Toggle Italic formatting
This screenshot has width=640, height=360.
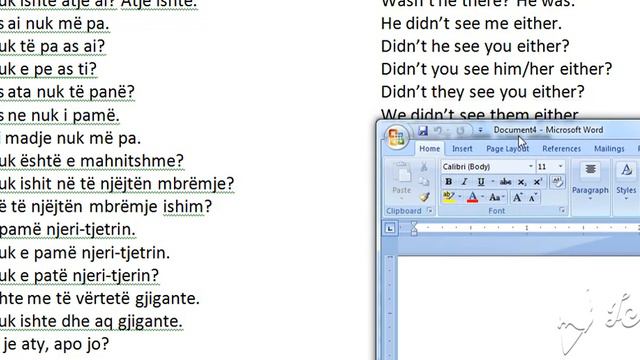pos(464,182)
